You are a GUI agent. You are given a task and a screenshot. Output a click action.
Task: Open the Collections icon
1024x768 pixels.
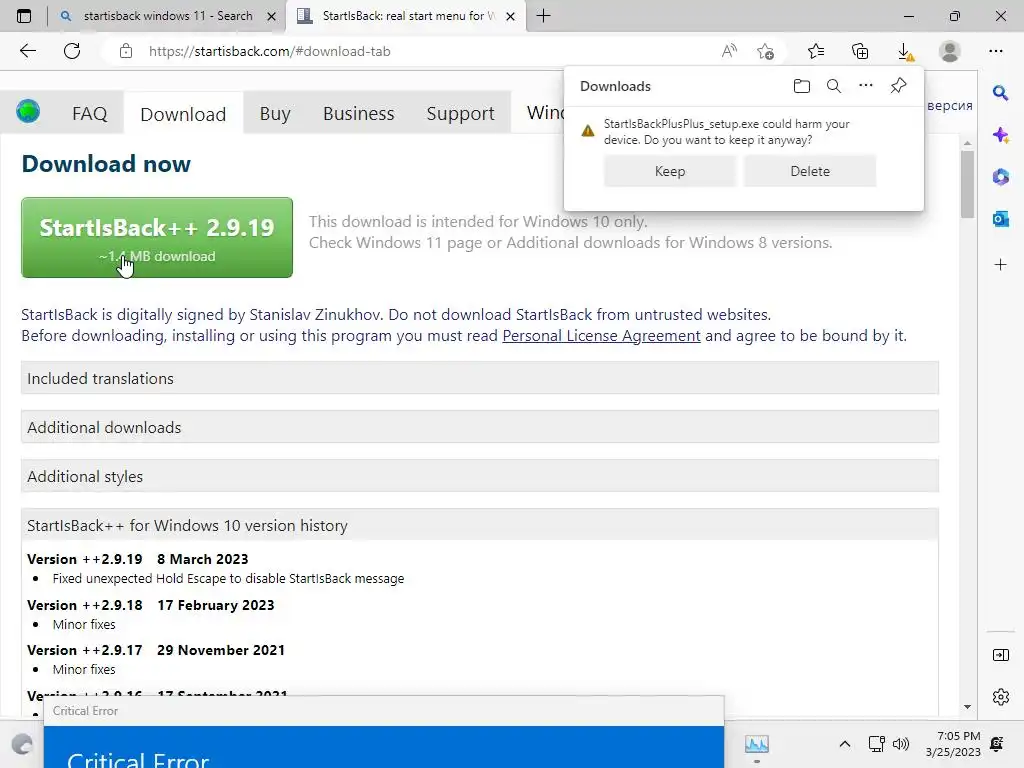[x=860, y=51]
